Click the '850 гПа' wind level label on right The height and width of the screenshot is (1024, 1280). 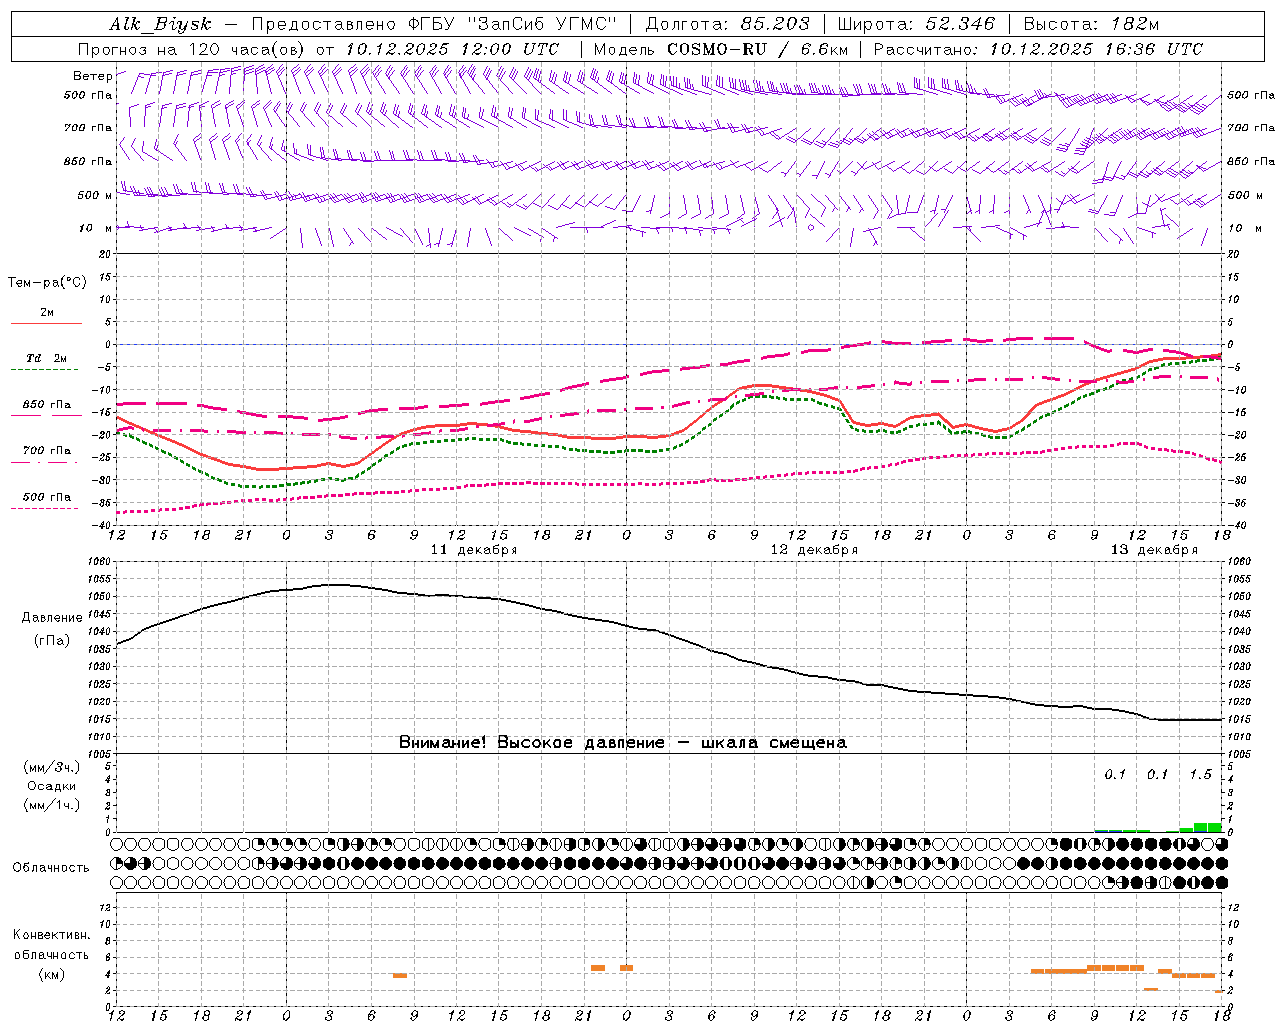(x=1251, y=161)
